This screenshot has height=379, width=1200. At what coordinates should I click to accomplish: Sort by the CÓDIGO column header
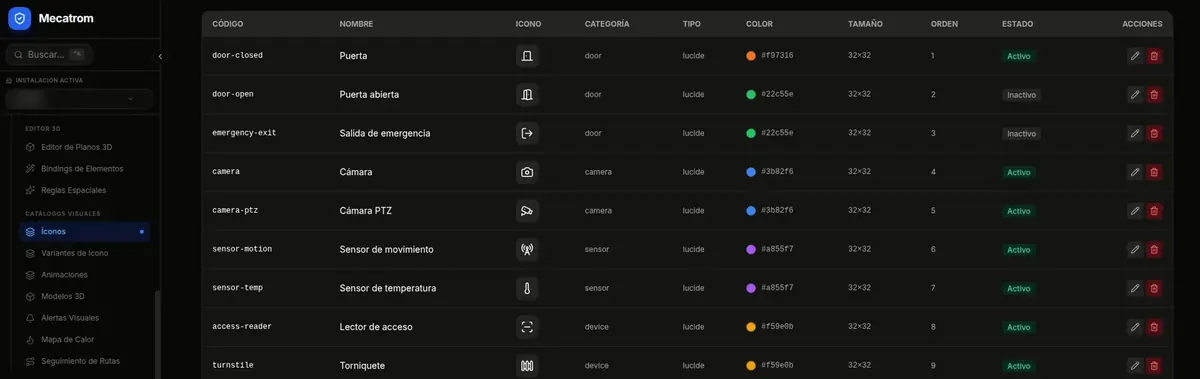(x=228, y=23)
